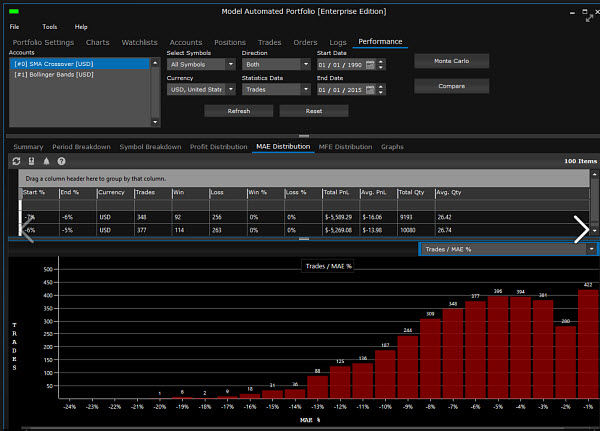Open the Direction dropdown
Image resolution: width=600 pixels, height=431 pixels.
pos(305,64)
